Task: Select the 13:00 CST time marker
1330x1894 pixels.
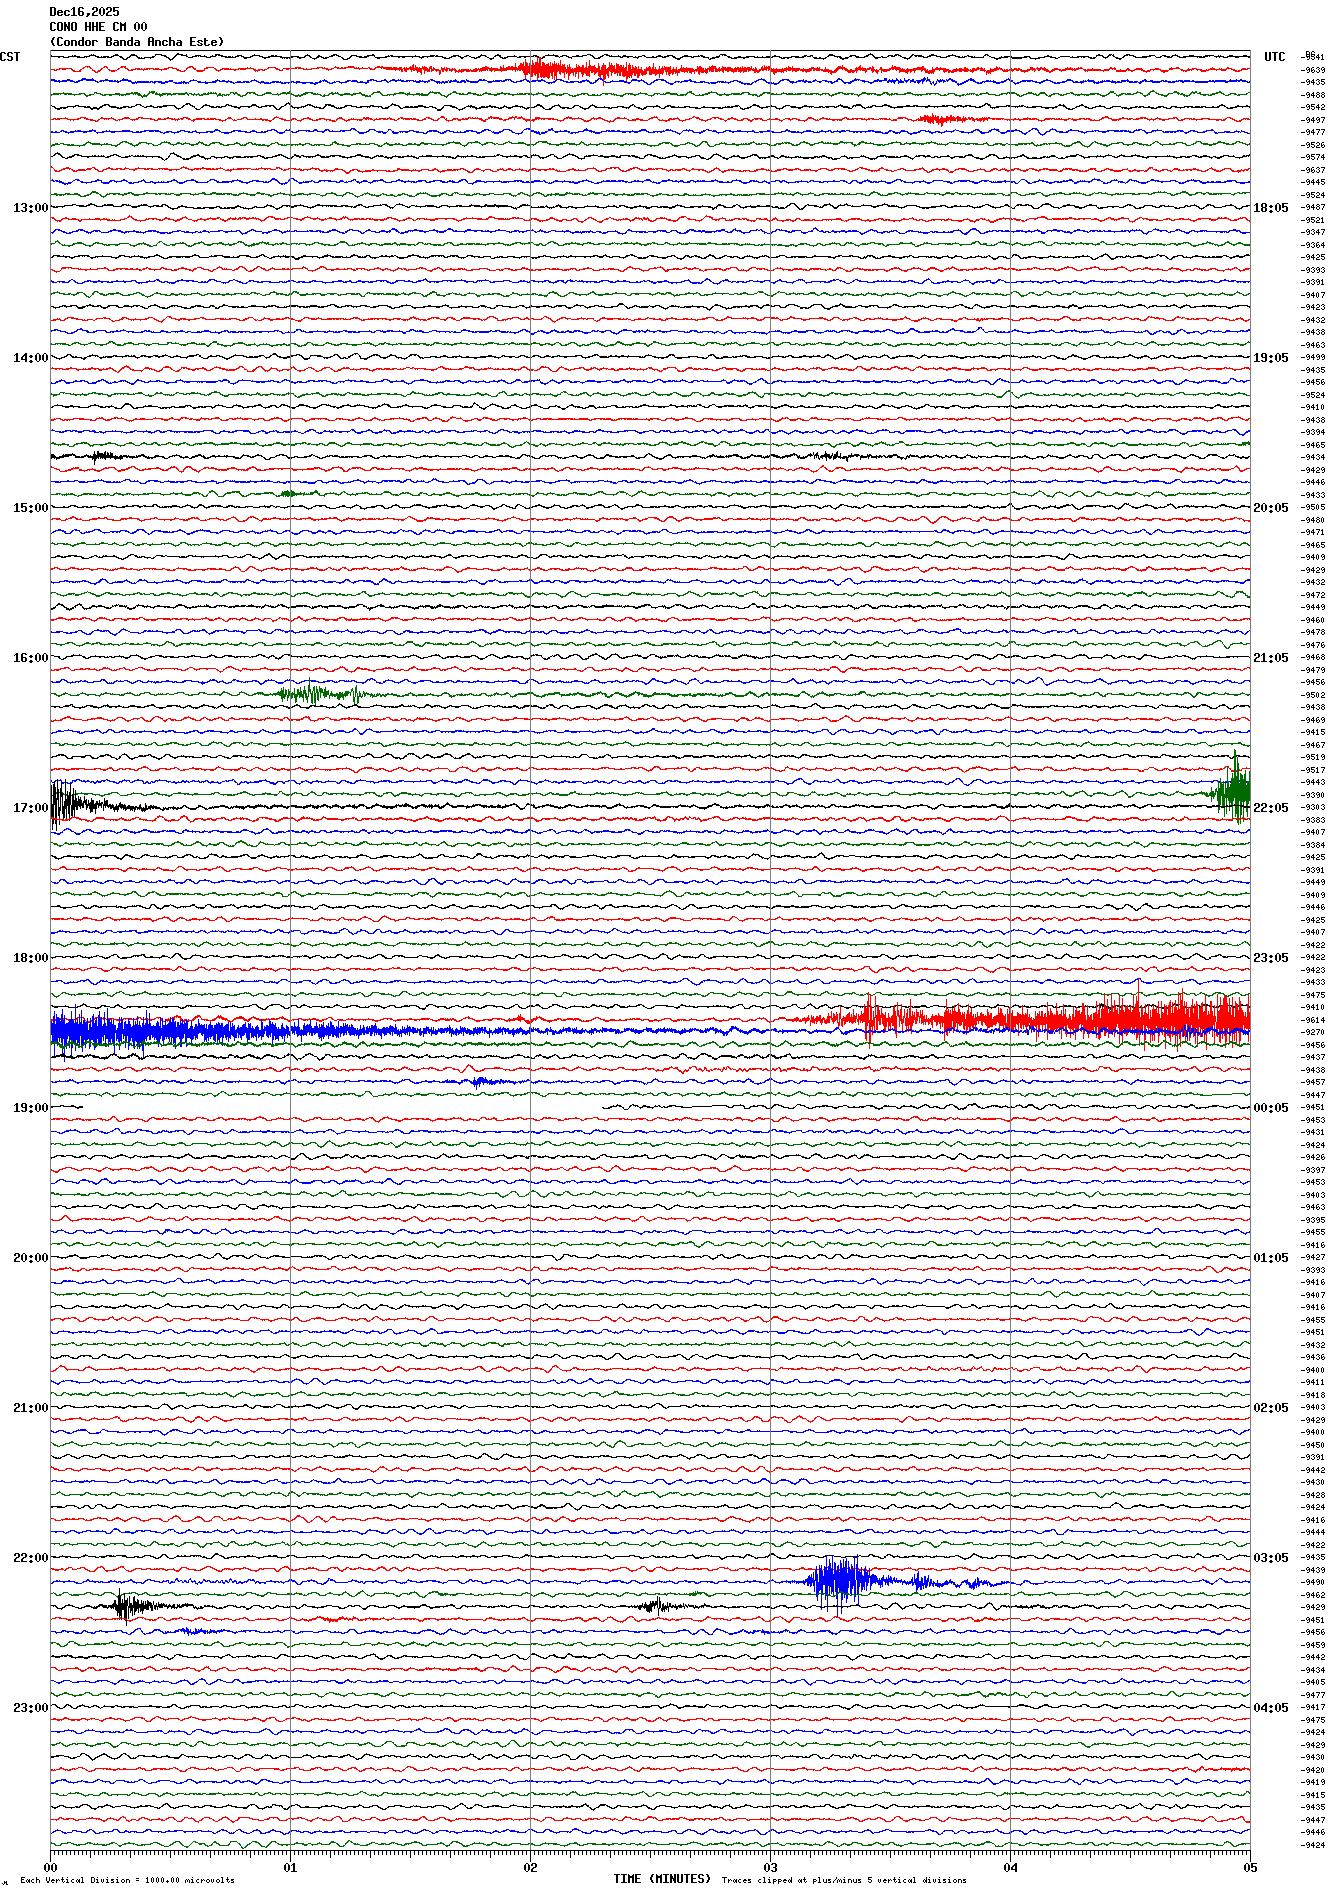Action: click(x=30, y=208)
